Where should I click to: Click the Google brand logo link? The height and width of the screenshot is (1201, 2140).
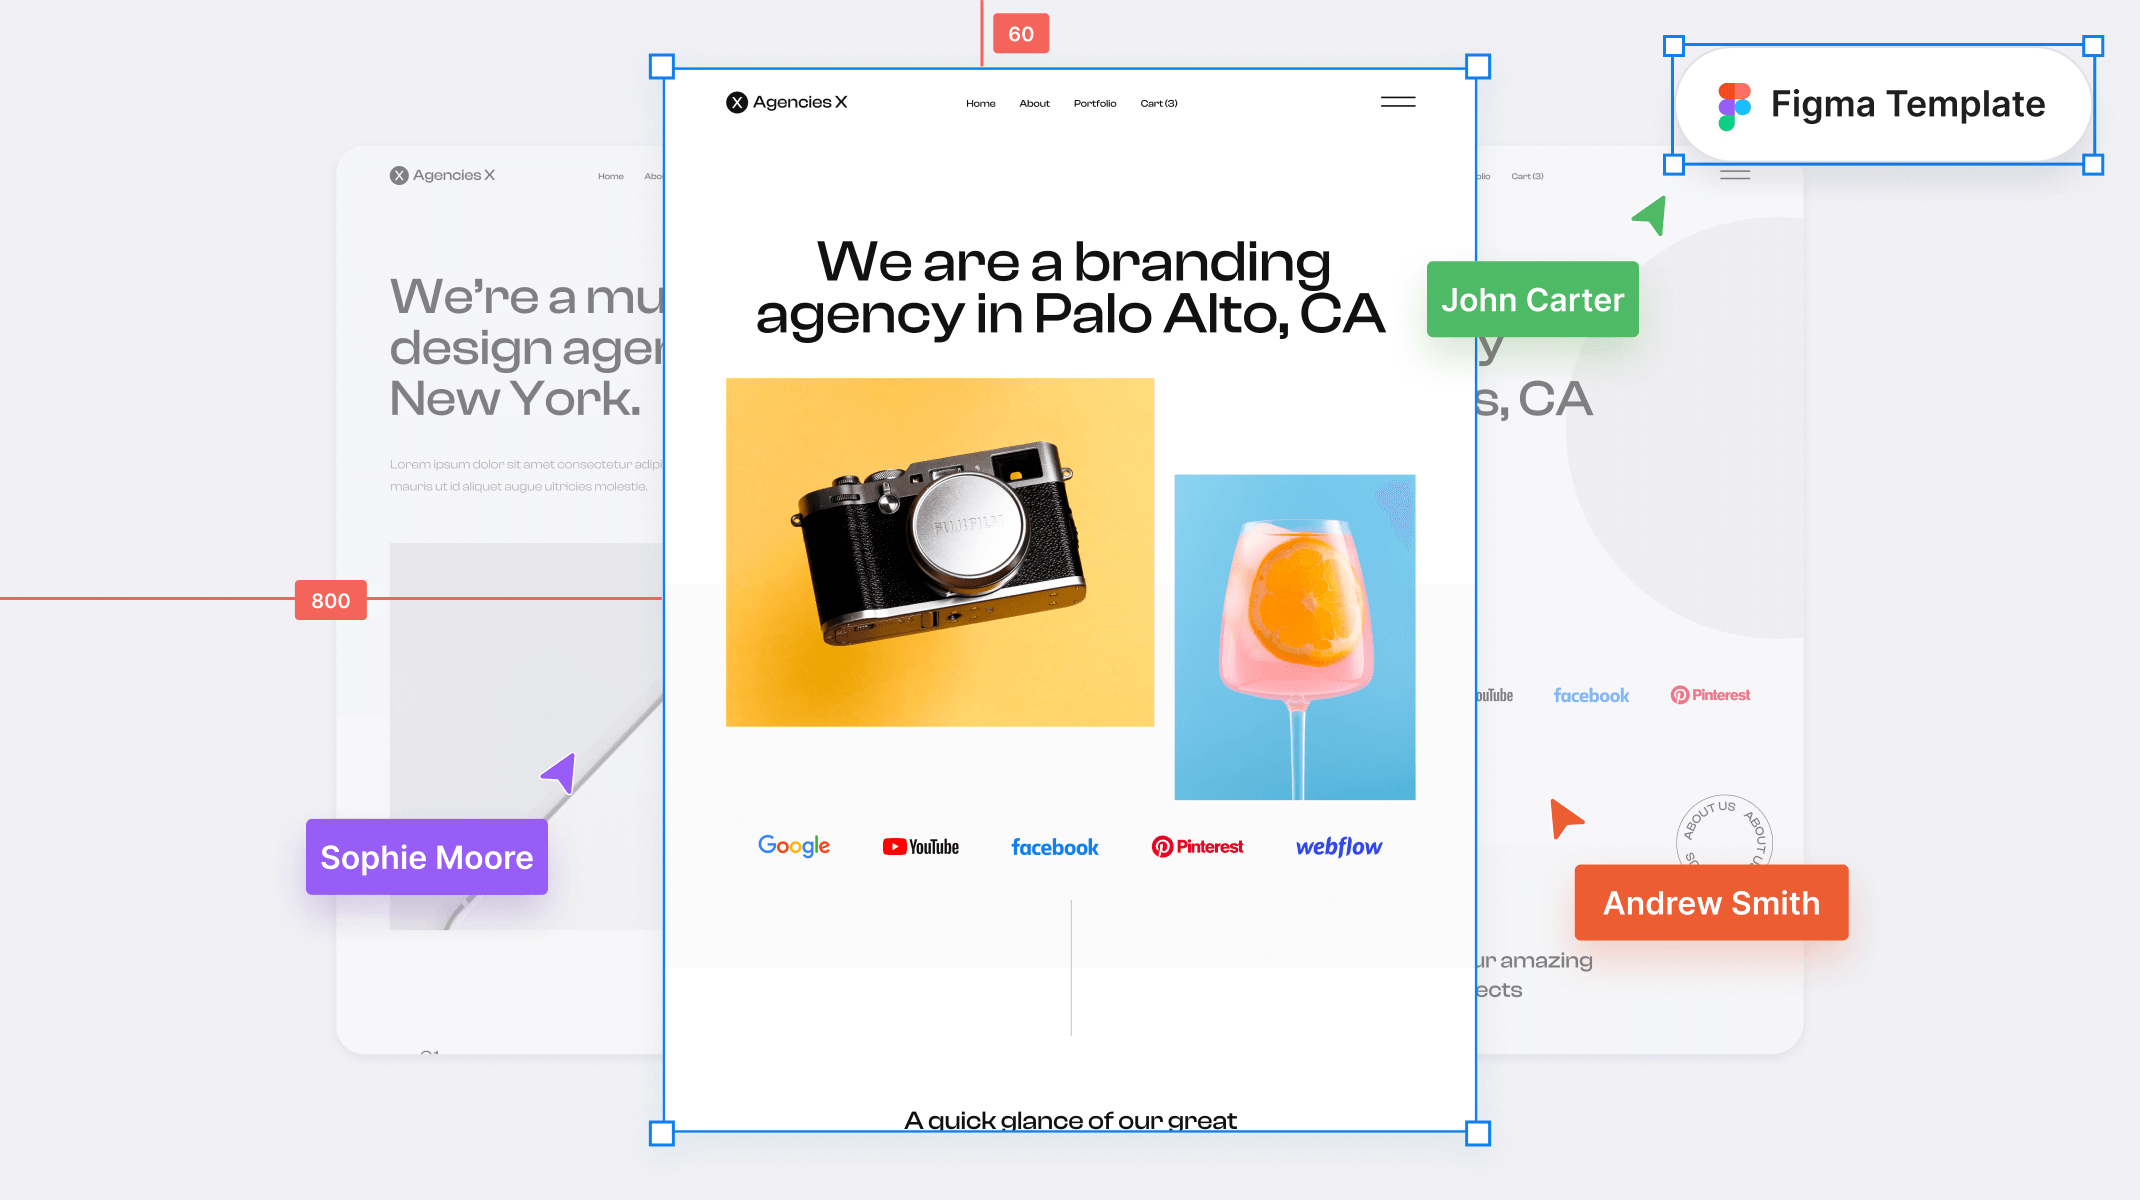coord(792,847)
